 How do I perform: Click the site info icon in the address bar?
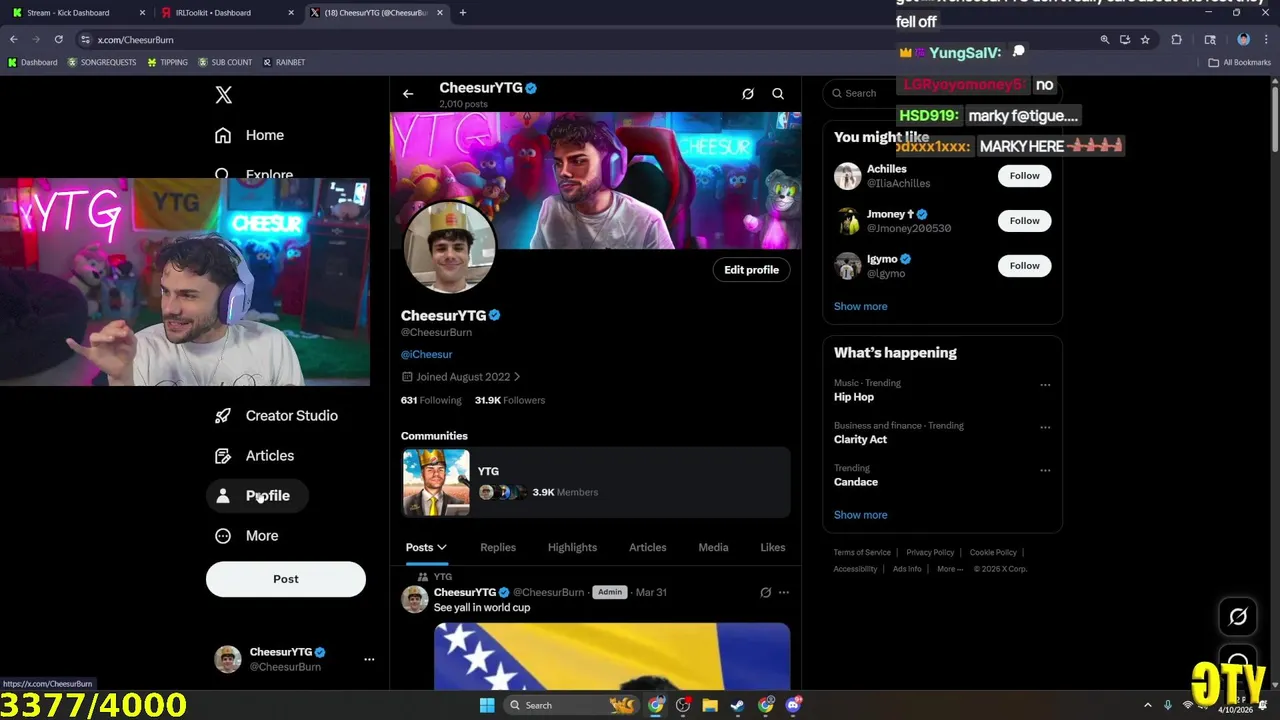86,40
